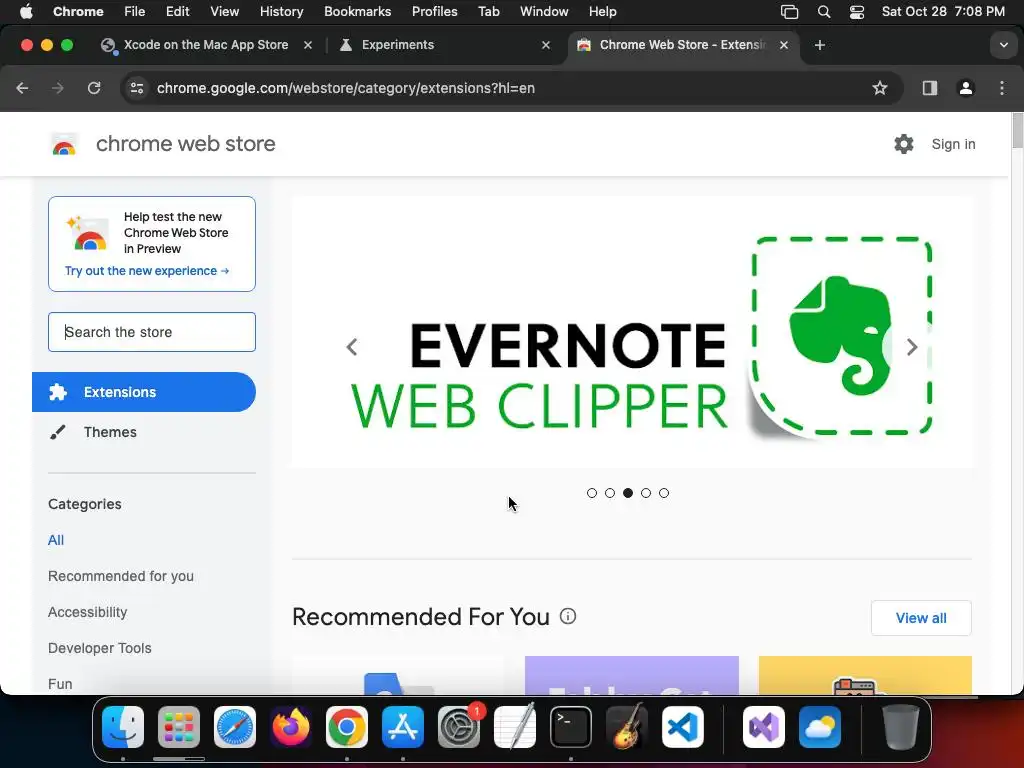Image resolution: width=1024 pixels, height=768 pixels.
Task: Filter by Recommended for you category
Action: (121, 576)
